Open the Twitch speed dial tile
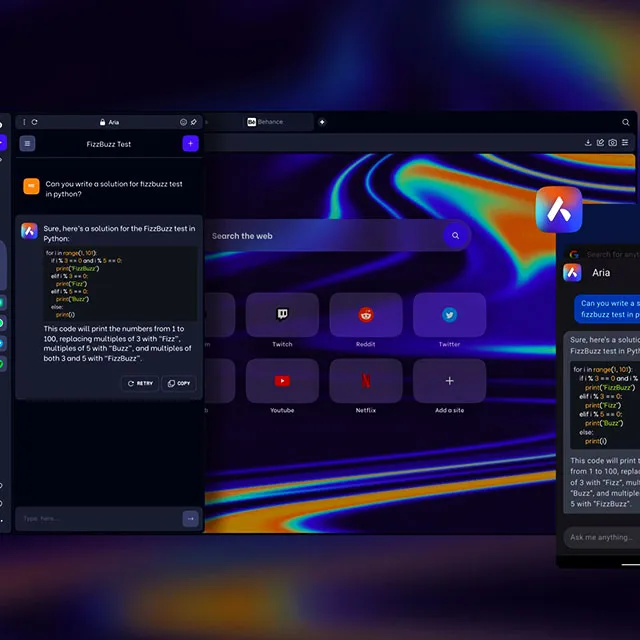The width and height of the screenshot is (640, 640). [282, 316]
